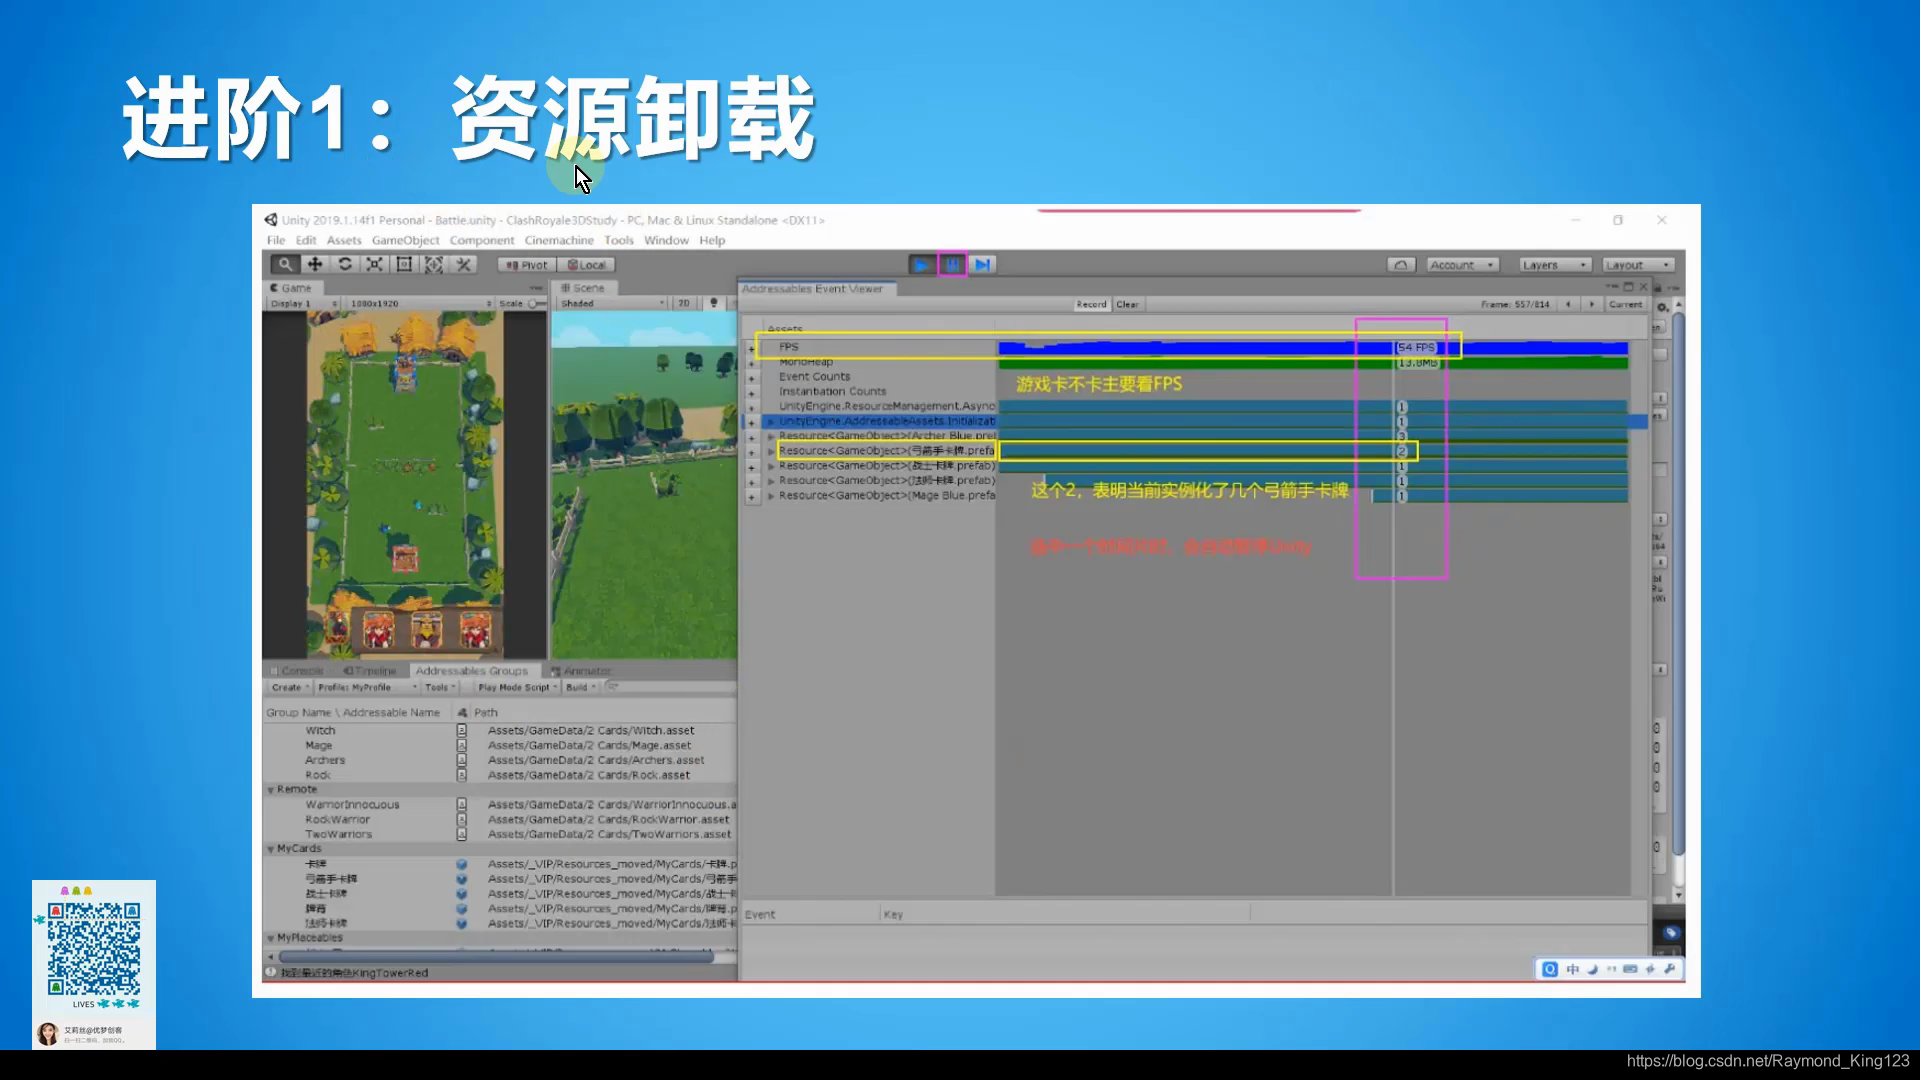Collapse the MyPlaceables group
This screenshot has height=1080, width=1920.
coord(271,938)
